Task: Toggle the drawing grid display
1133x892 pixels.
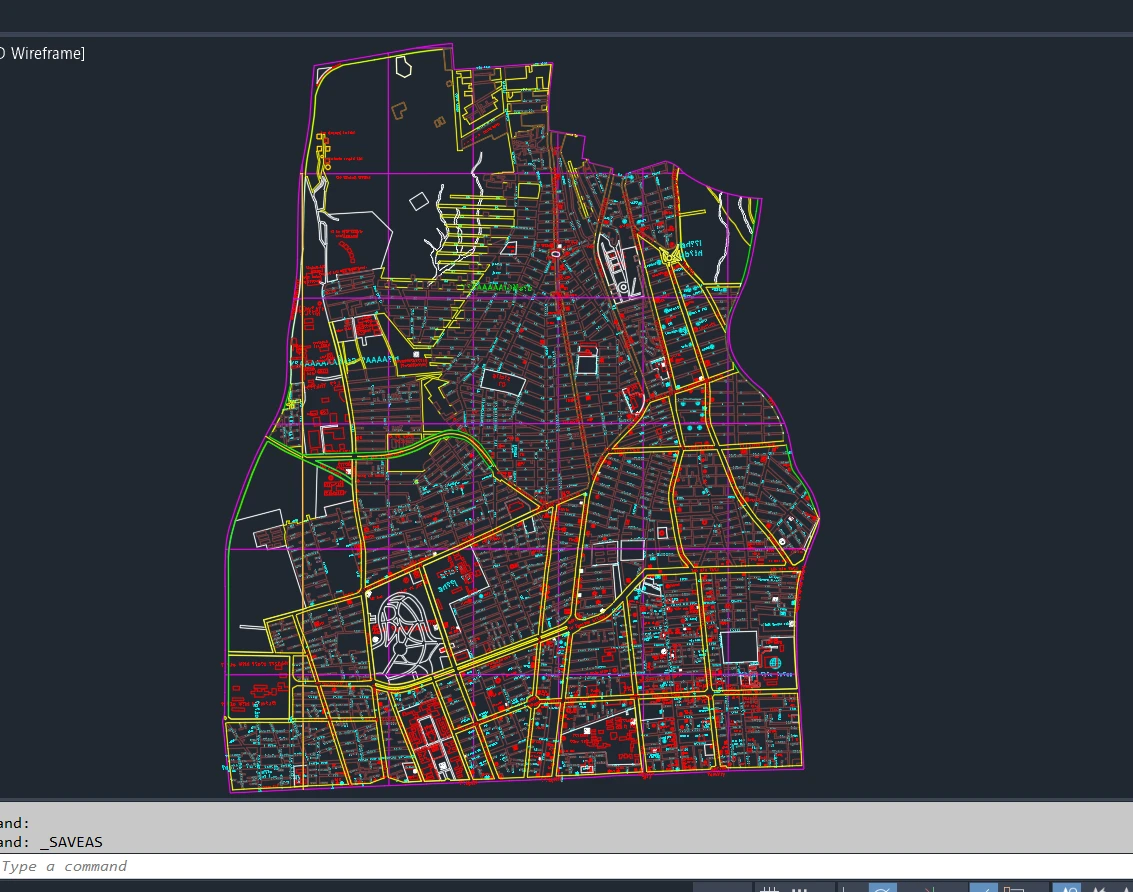Action: click(769, 888)
